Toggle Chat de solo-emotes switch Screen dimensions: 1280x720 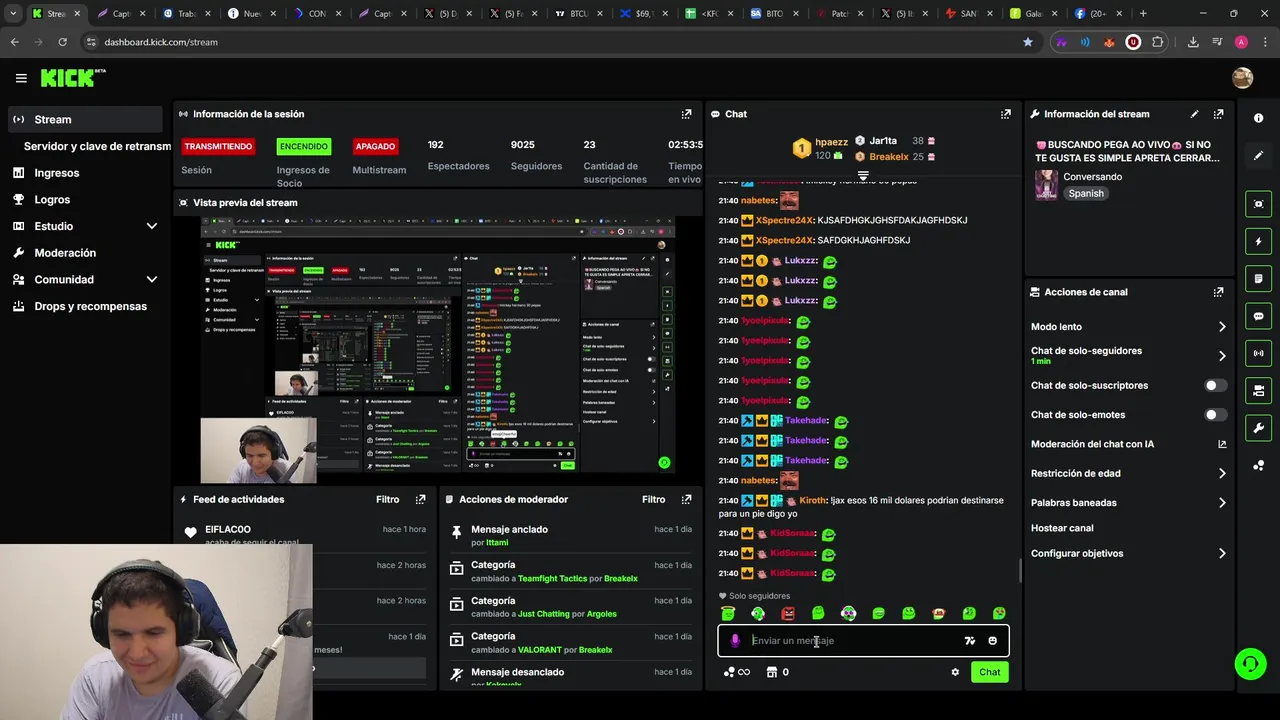(x=1215, y=414)
